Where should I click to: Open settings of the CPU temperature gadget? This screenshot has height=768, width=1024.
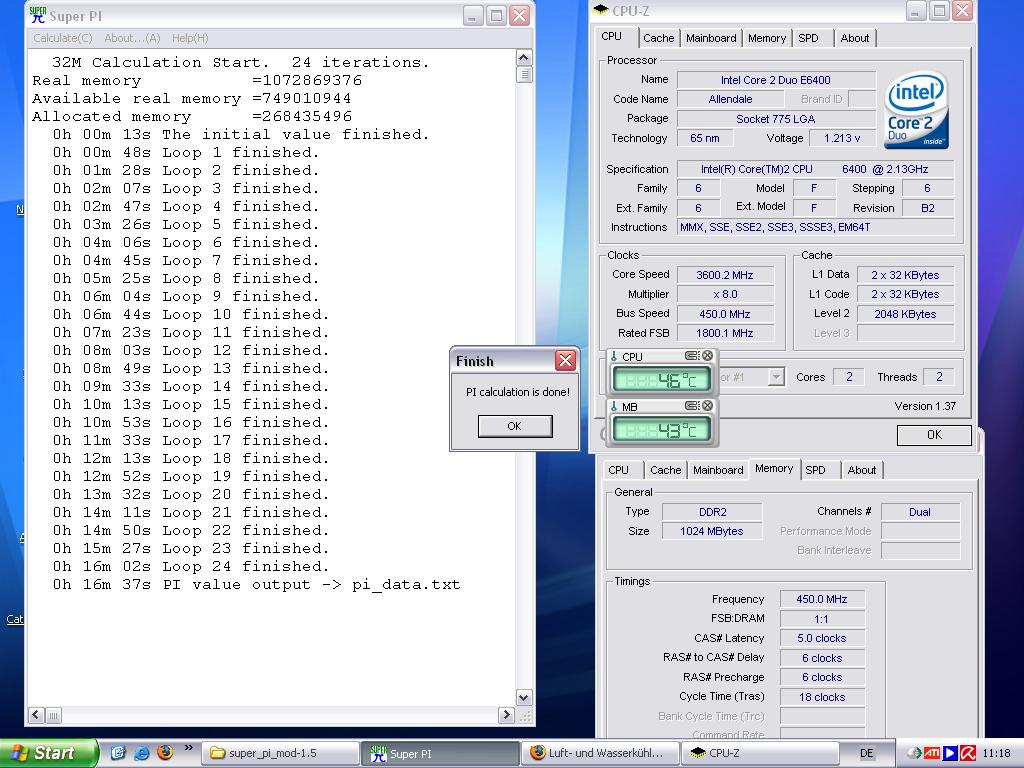point(692,356)
